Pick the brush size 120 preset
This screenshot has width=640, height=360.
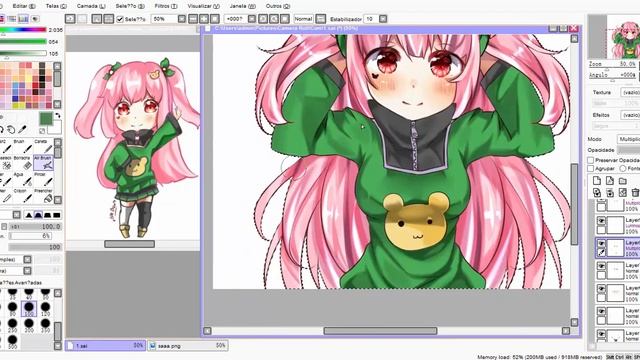[x=45, y=309]
